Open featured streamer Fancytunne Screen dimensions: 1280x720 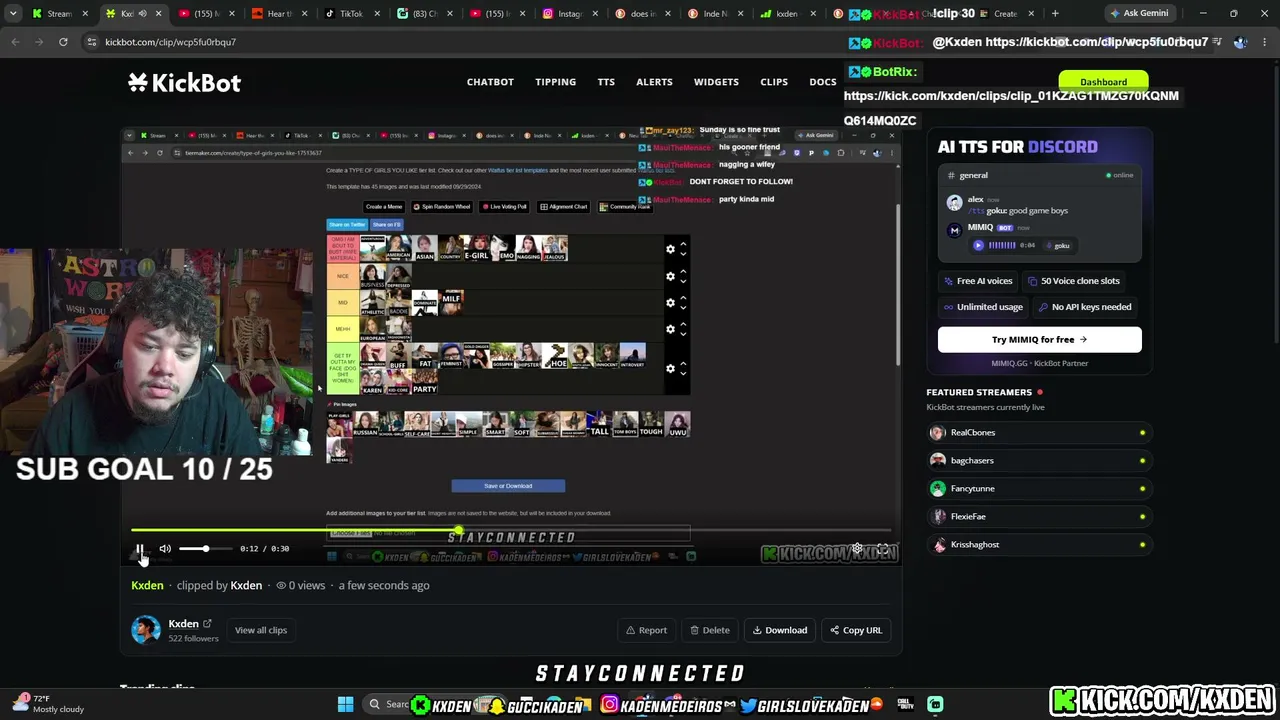pos(1039,489)
